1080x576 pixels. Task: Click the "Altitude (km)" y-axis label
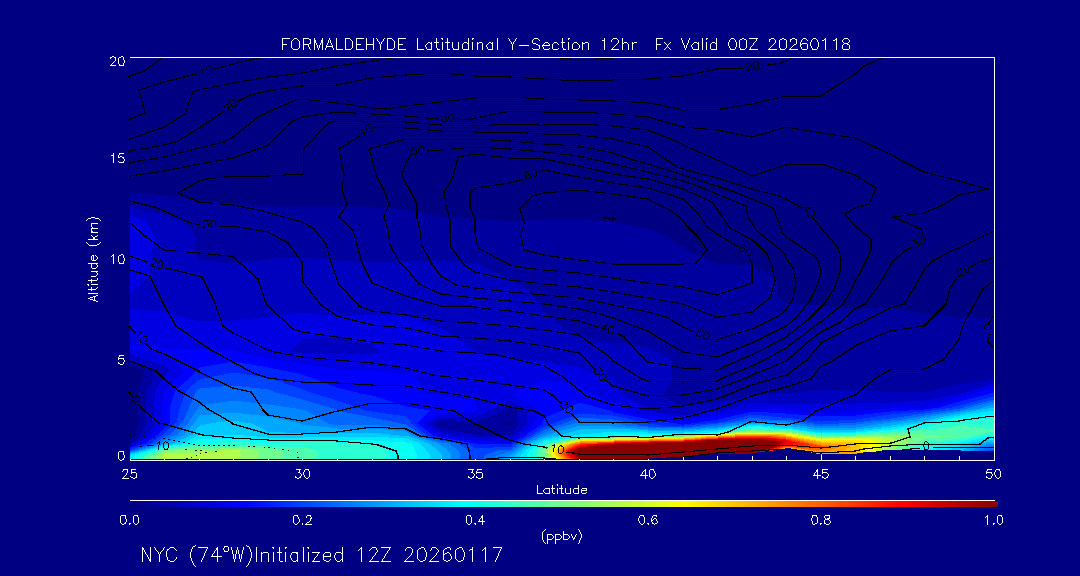(x=92, y=258)
